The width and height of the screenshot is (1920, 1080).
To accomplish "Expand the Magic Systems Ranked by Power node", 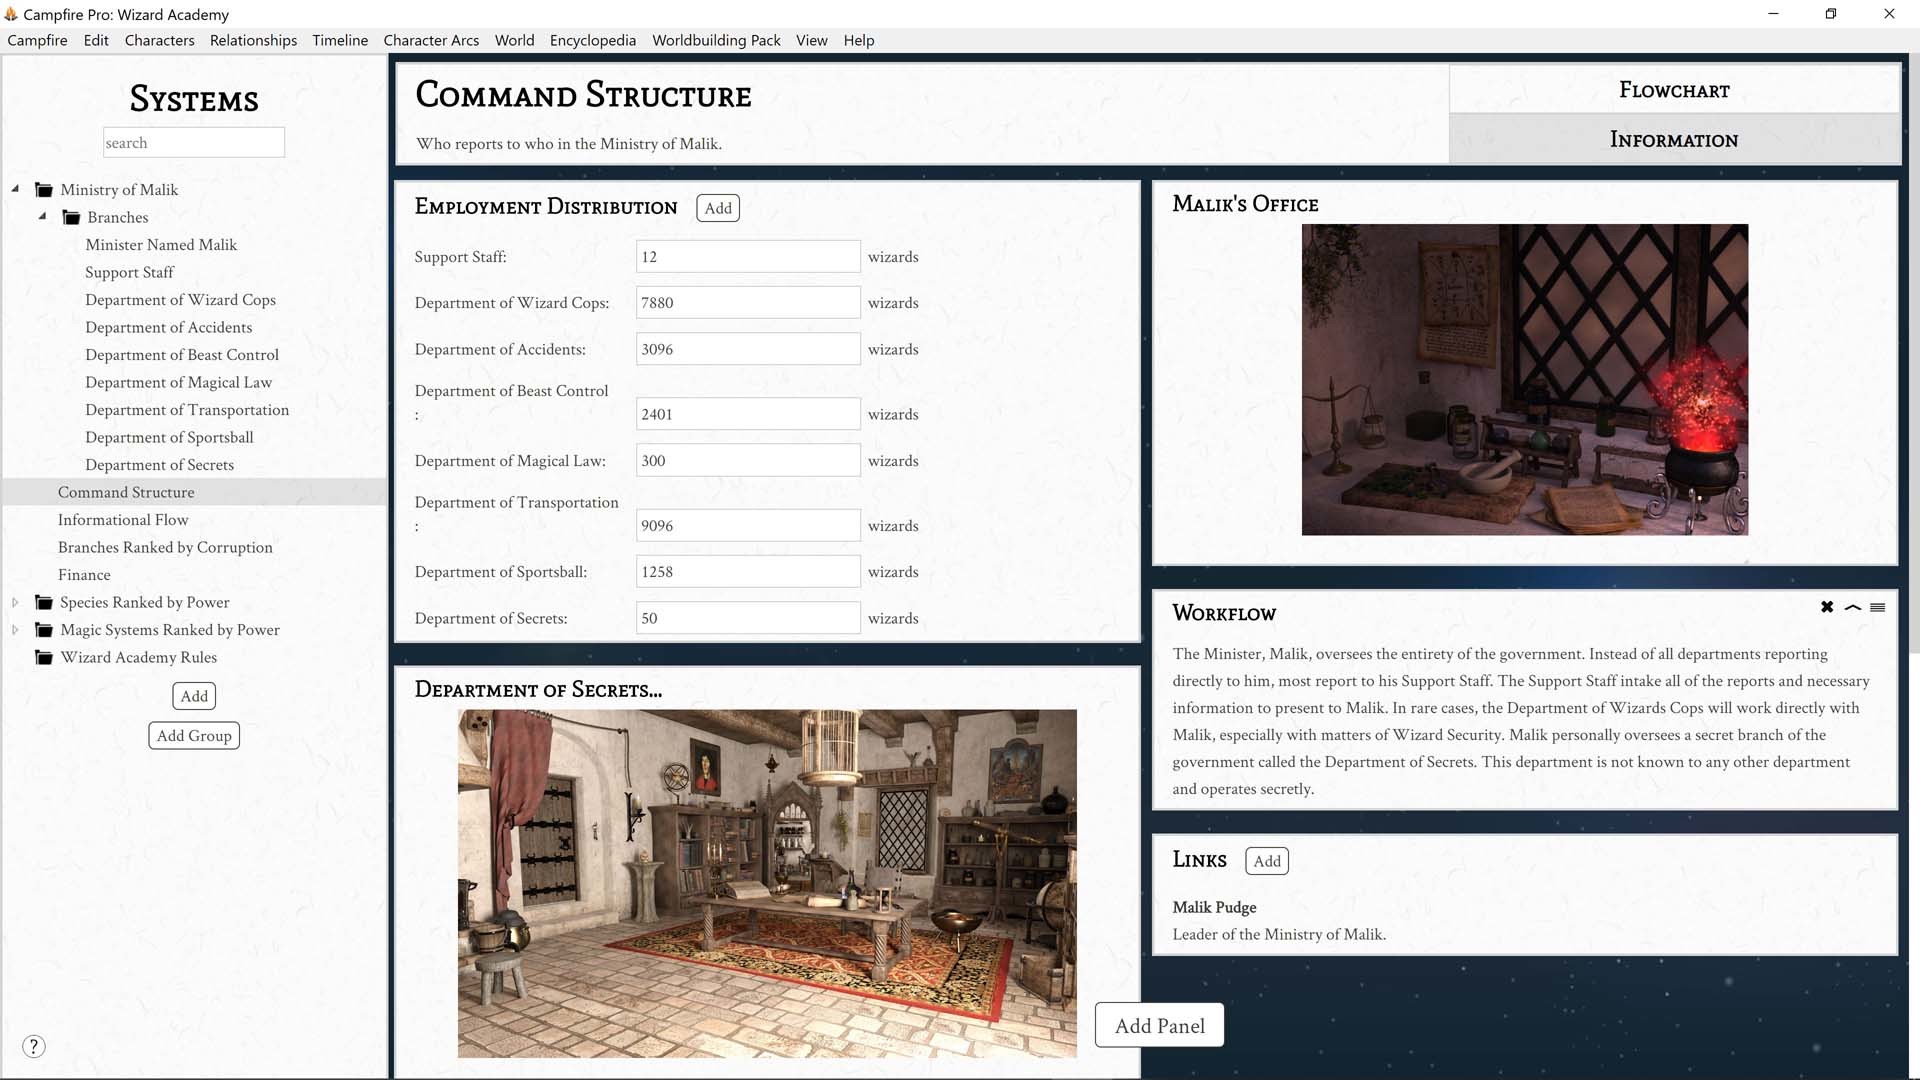I will point(15,630).
